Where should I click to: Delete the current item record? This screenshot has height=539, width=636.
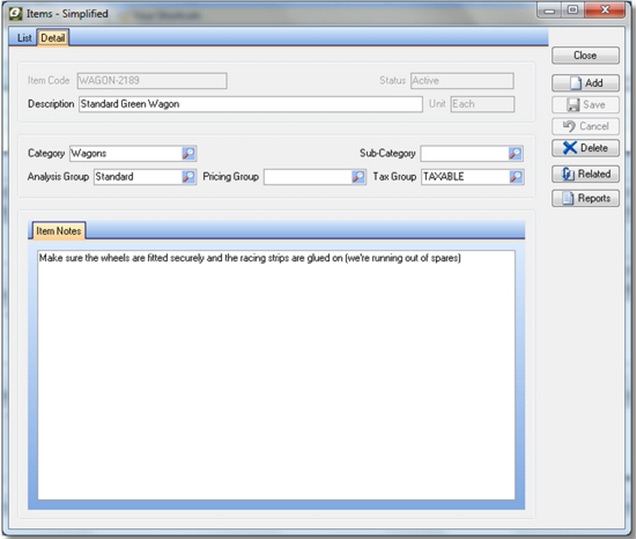585,148
